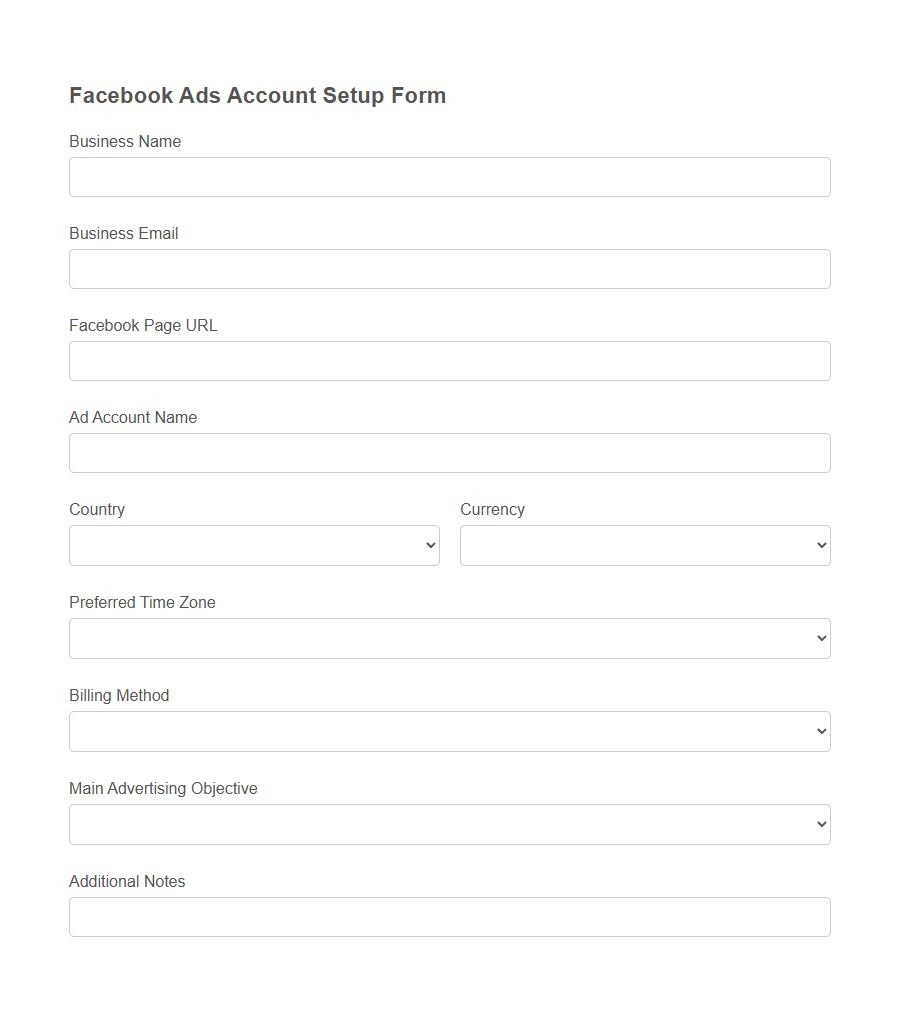Viewport: 900px width, 1009px height.
Task: Click the Country dropdown chevron
Action: tap(430, 545)
